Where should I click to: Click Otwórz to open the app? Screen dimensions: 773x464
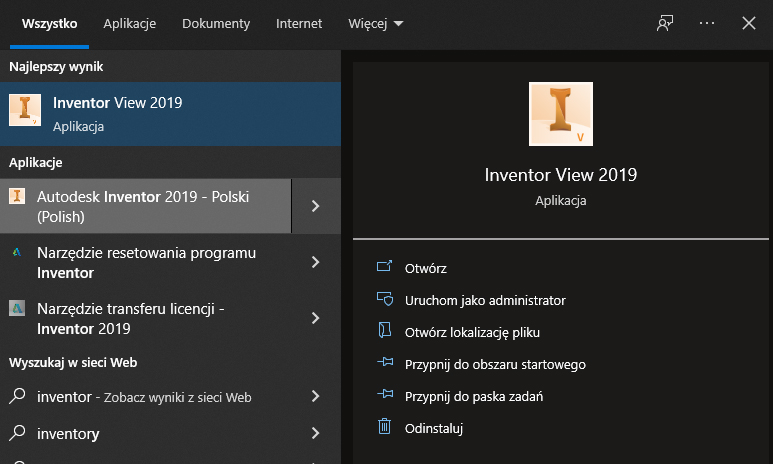tap(425, 268)
